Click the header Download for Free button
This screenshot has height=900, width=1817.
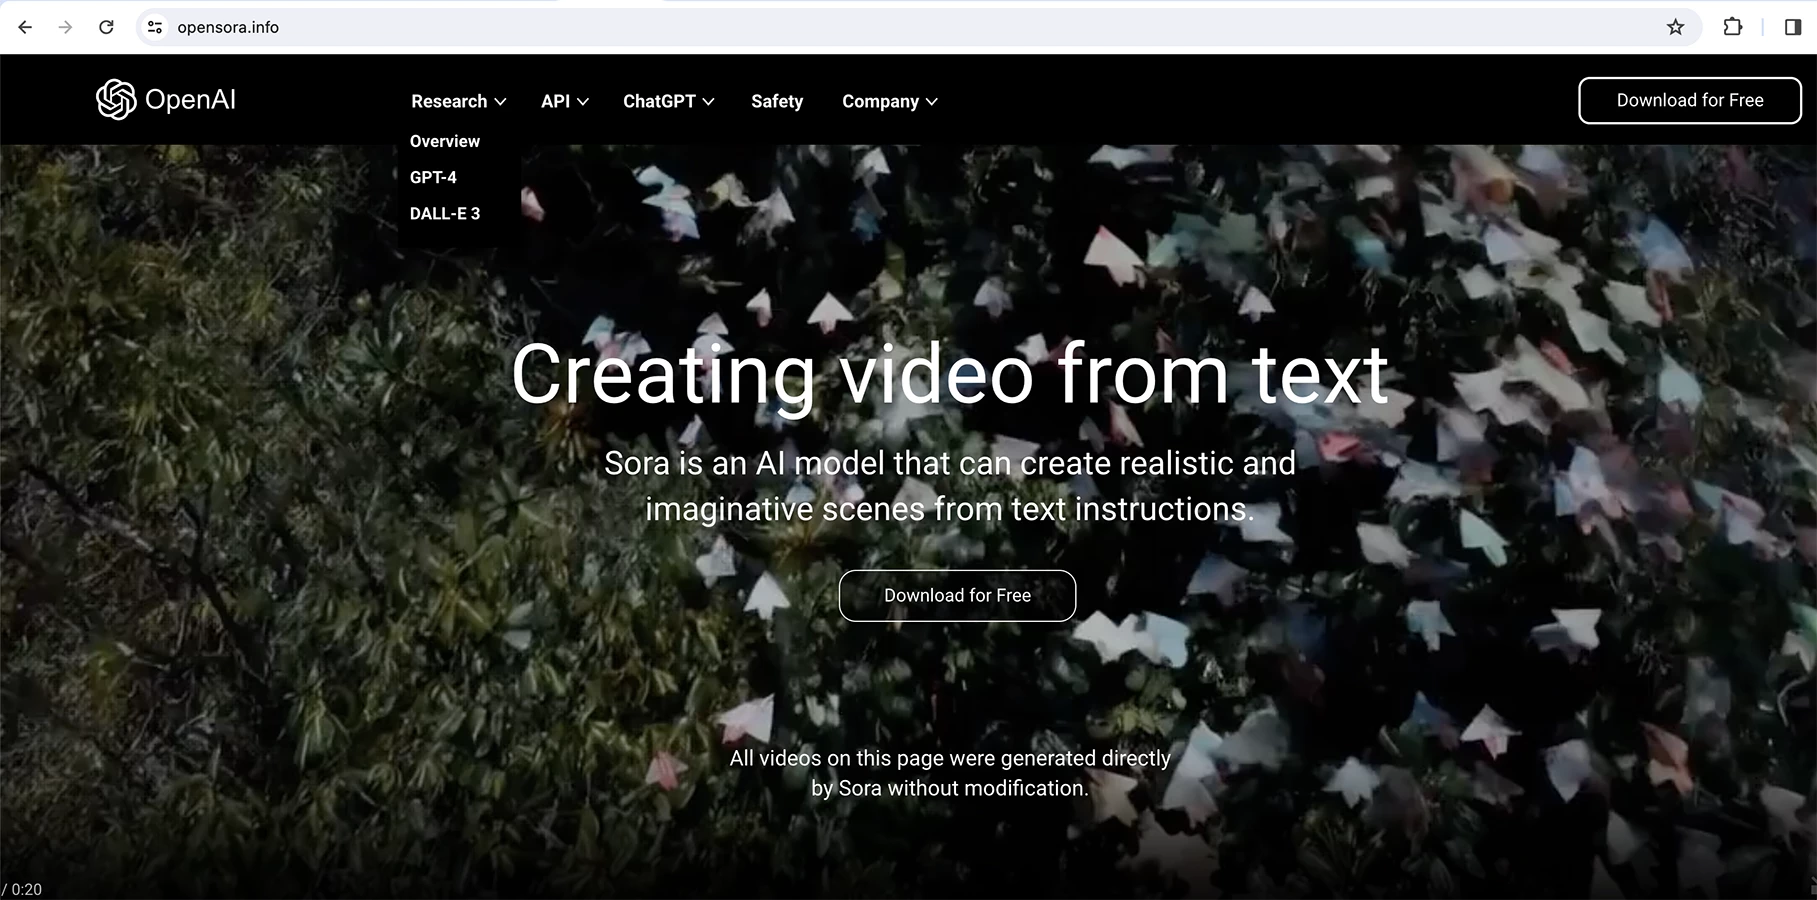tap(1690, 100)
